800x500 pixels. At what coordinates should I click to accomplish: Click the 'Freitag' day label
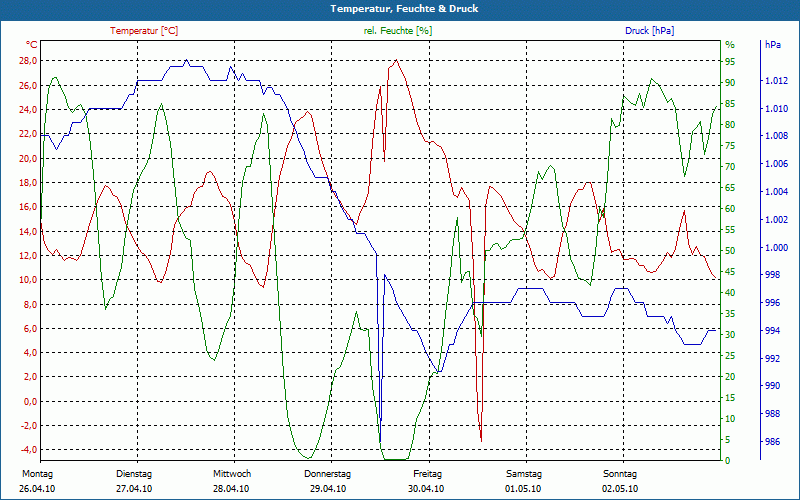pyautogui.click(x=428, y=474)
